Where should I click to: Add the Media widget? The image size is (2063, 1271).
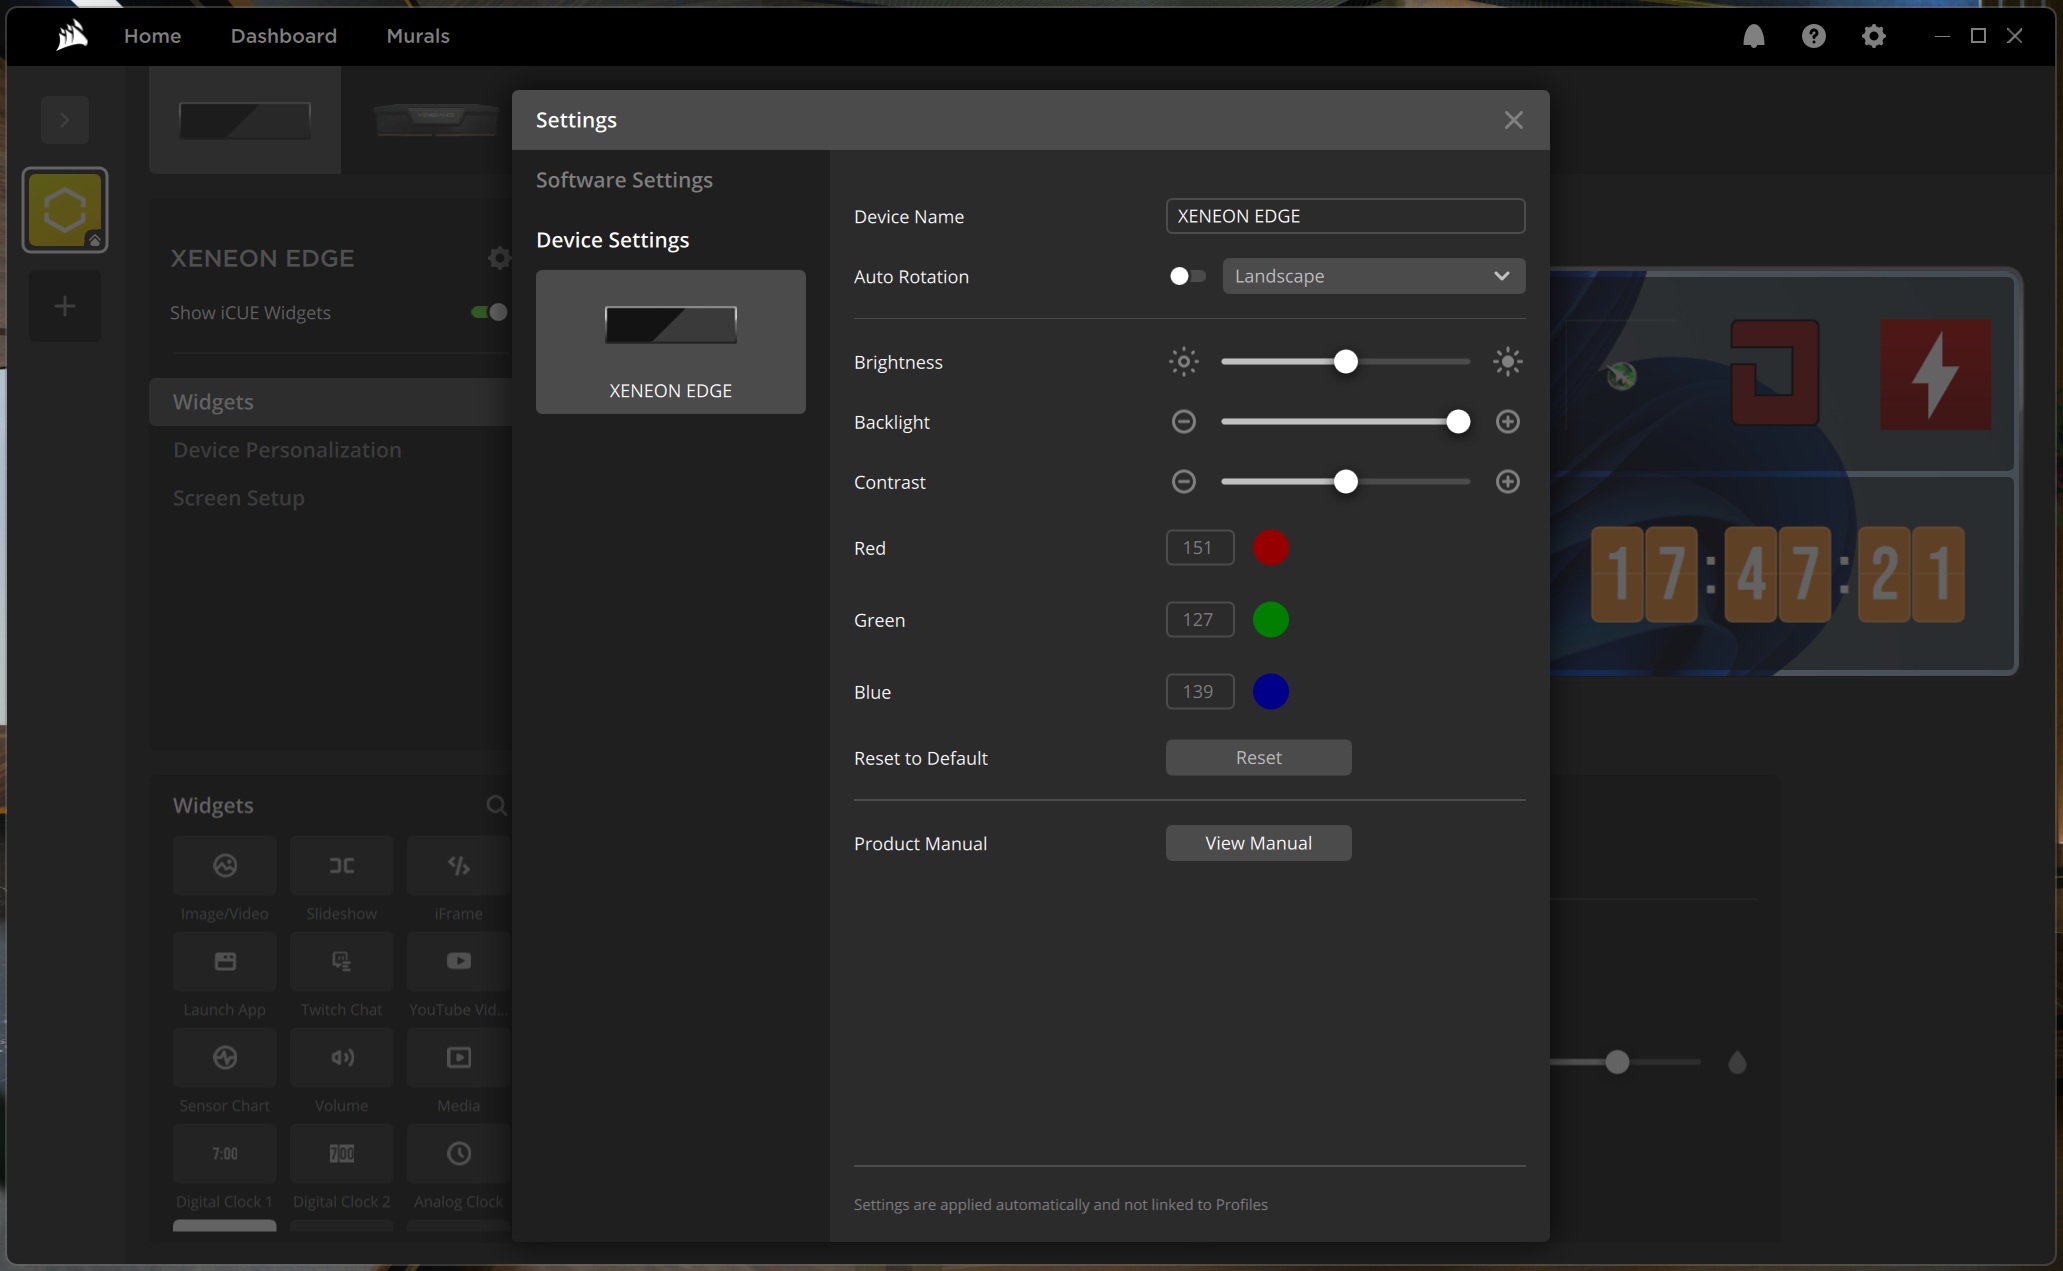click(x=458, y=1058)
